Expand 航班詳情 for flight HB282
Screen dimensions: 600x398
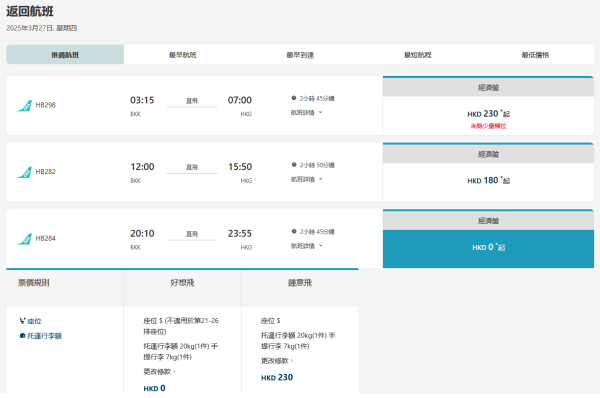[x=307, y=179]
